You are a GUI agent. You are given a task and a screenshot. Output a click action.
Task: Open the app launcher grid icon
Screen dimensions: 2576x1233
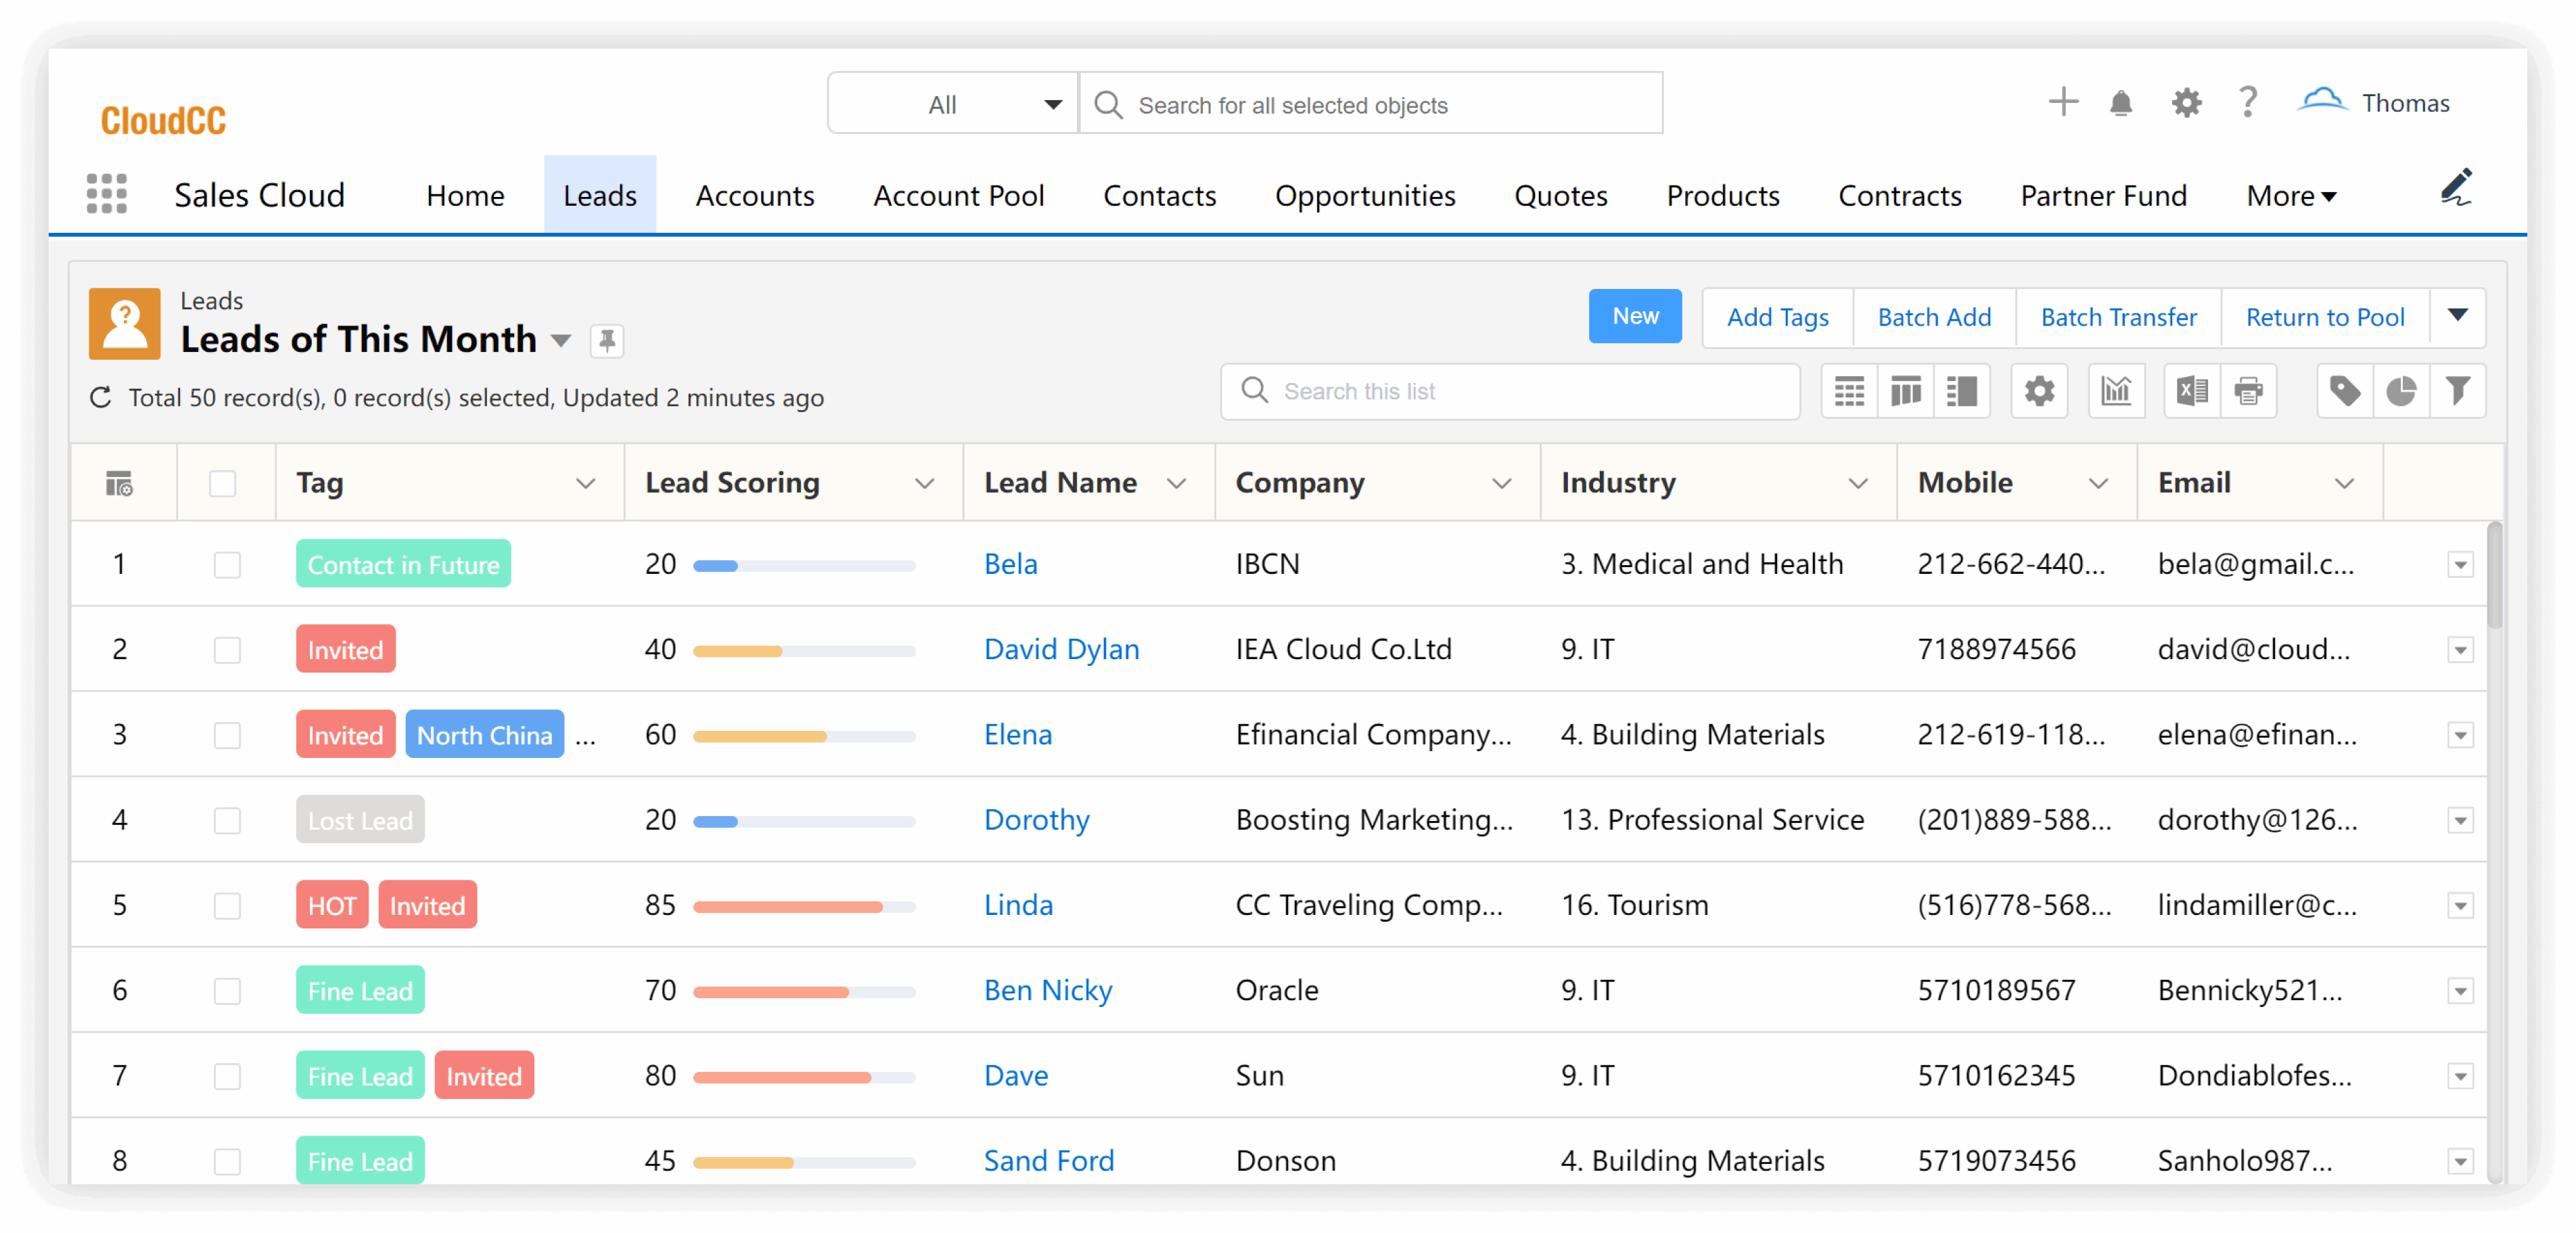pos(106,194)
